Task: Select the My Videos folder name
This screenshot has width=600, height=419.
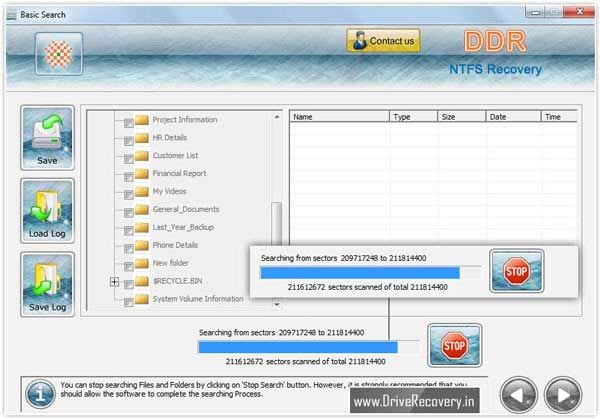Action: tap(169, 191)
